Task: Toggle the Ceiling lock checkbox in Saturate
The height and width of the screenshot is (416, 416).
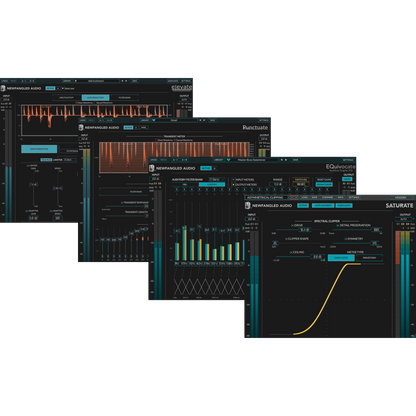Action: pyautogui.click(x=291, y=252)
